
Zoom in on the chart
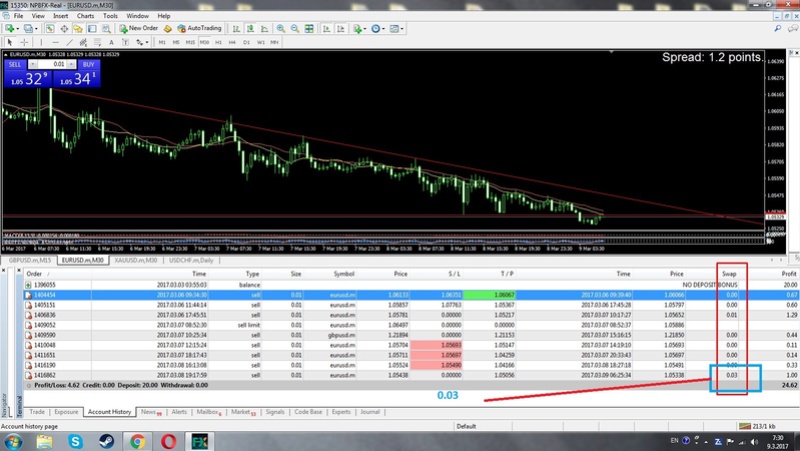tap(281, 29)
